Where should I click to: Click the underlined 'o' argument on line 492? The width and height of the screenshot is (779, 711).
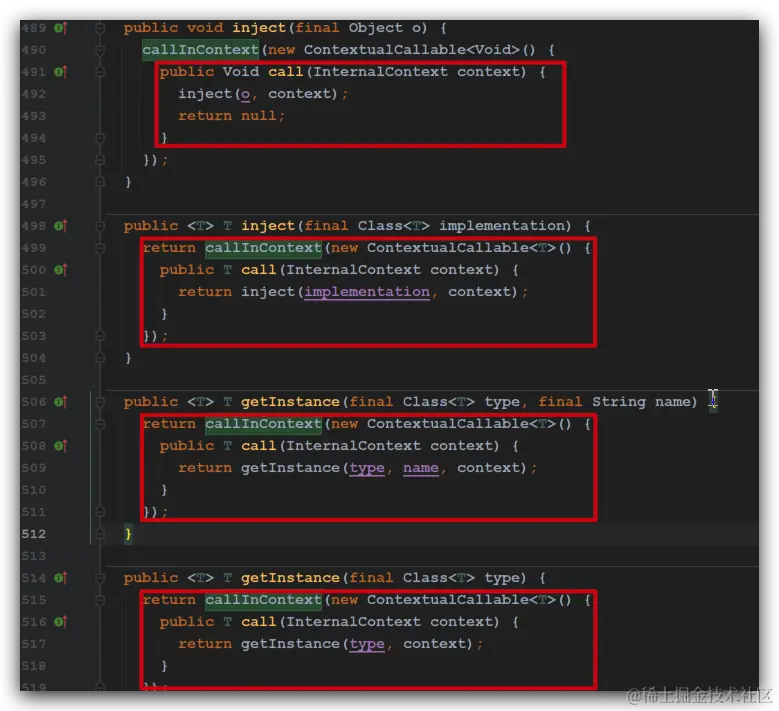click(245, 94)
